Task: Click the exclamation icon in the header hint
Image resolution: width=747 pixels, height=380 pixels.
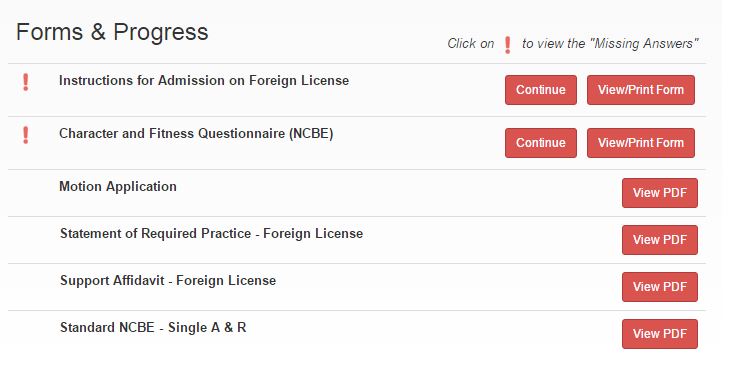Action: tap(507, 45)
